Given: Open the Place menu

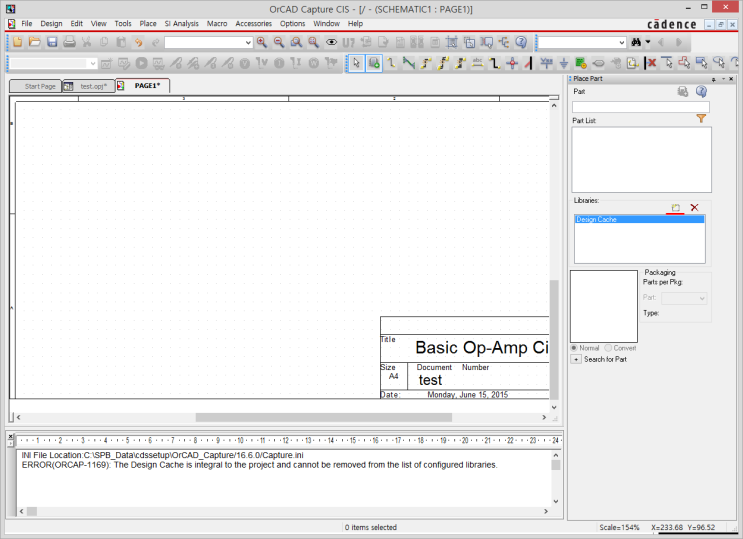Looking at the screenshot, I should coord(148,23).
